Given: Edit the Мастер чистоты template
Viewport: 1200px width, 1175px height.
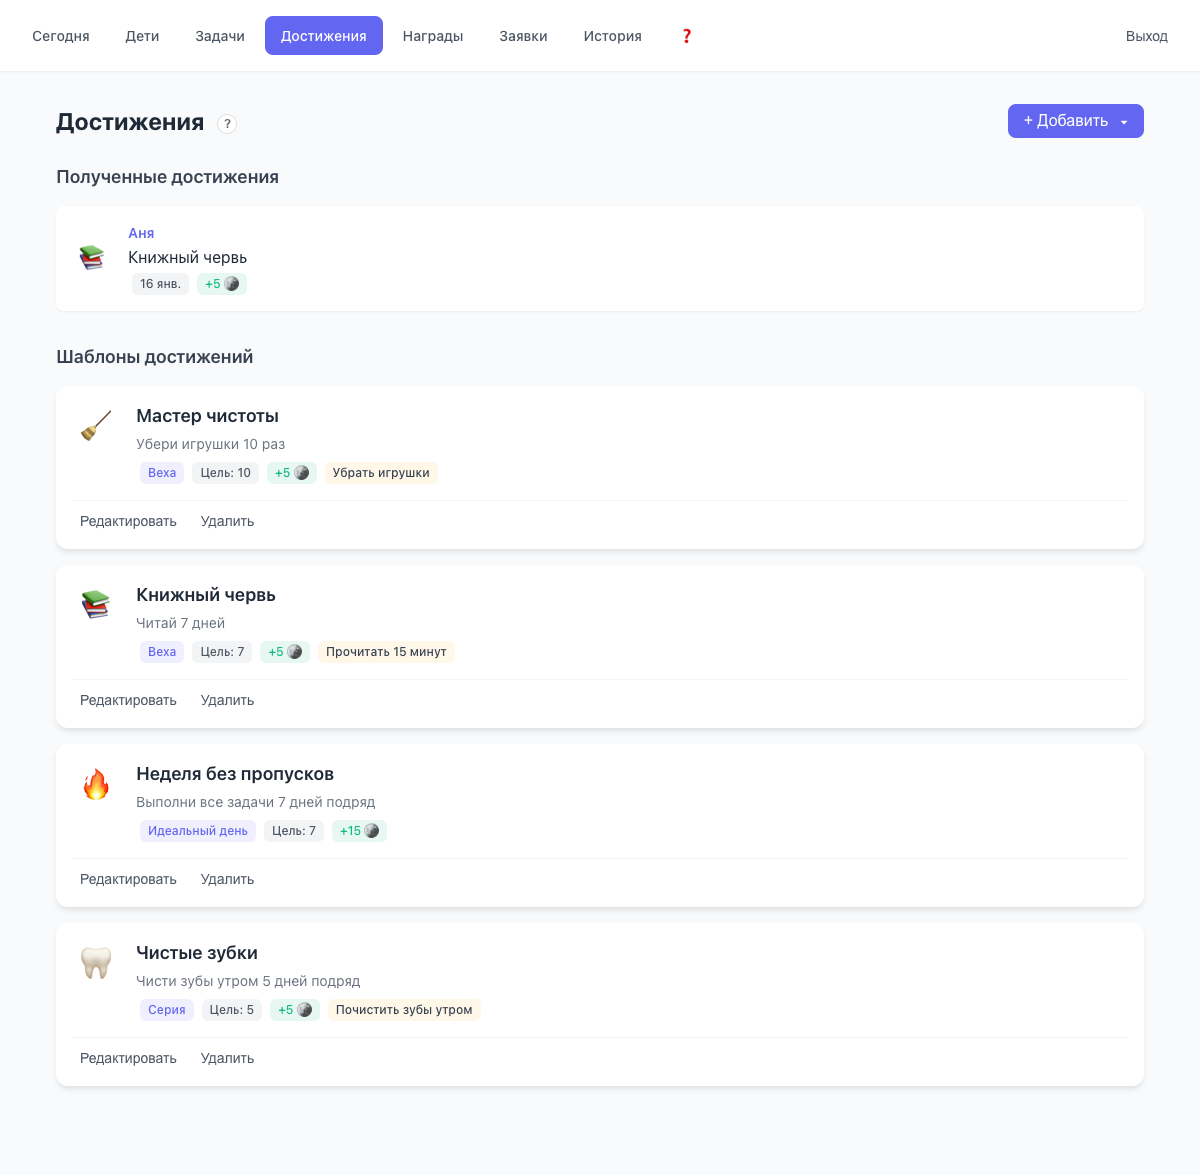Looking at the screenshot, I should pos(128,521).
